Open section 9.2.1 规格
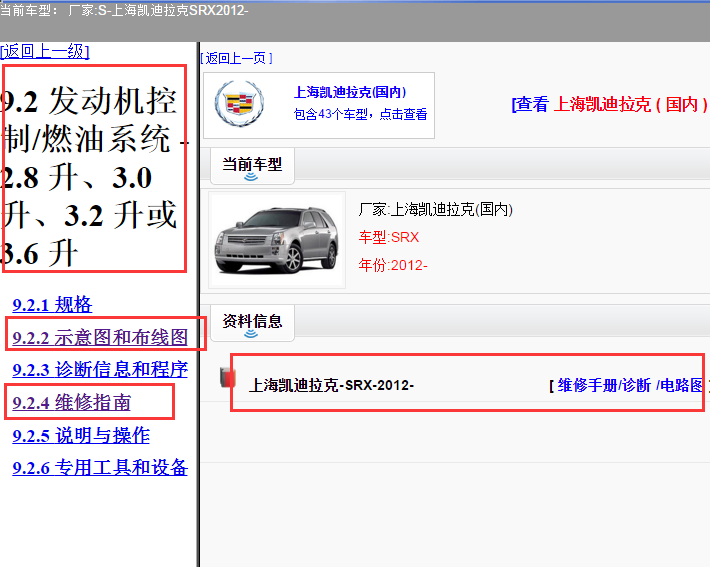Image resolution: width=710 pixels, height=567 pixels. click(52, 305)
